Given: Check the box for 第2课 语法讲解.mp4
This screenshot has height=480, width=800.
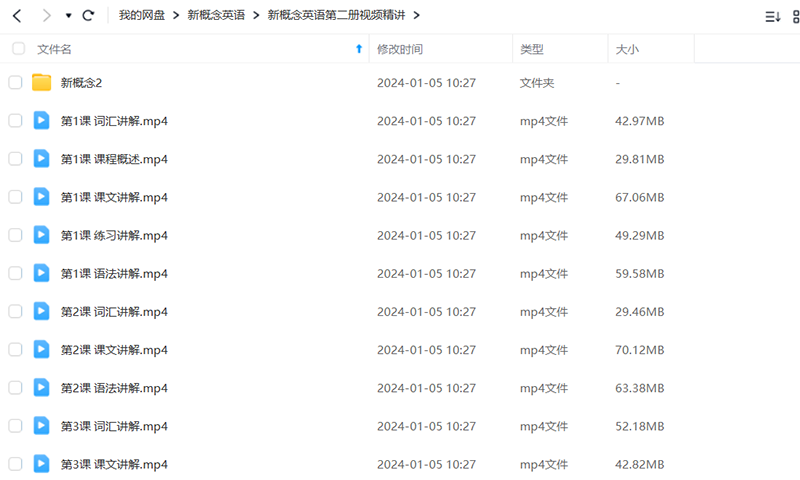Looking at the screenshot, I should [x=15, y=388].
